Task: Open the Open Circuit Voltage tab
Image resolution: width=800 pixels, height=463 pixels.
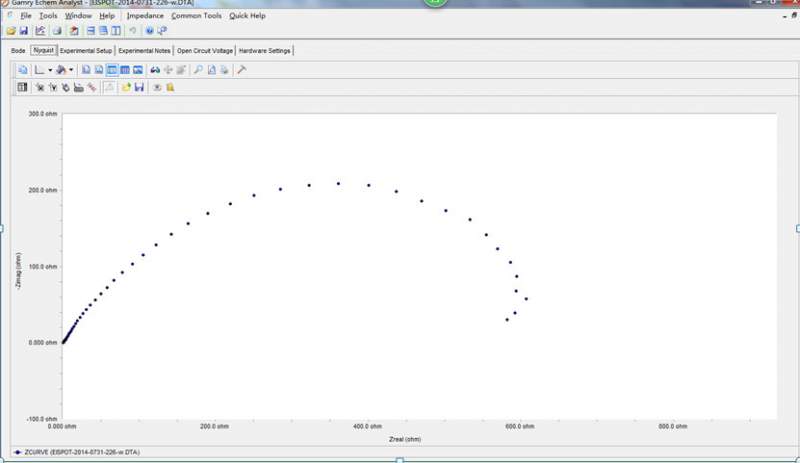Action: [205, 51]
